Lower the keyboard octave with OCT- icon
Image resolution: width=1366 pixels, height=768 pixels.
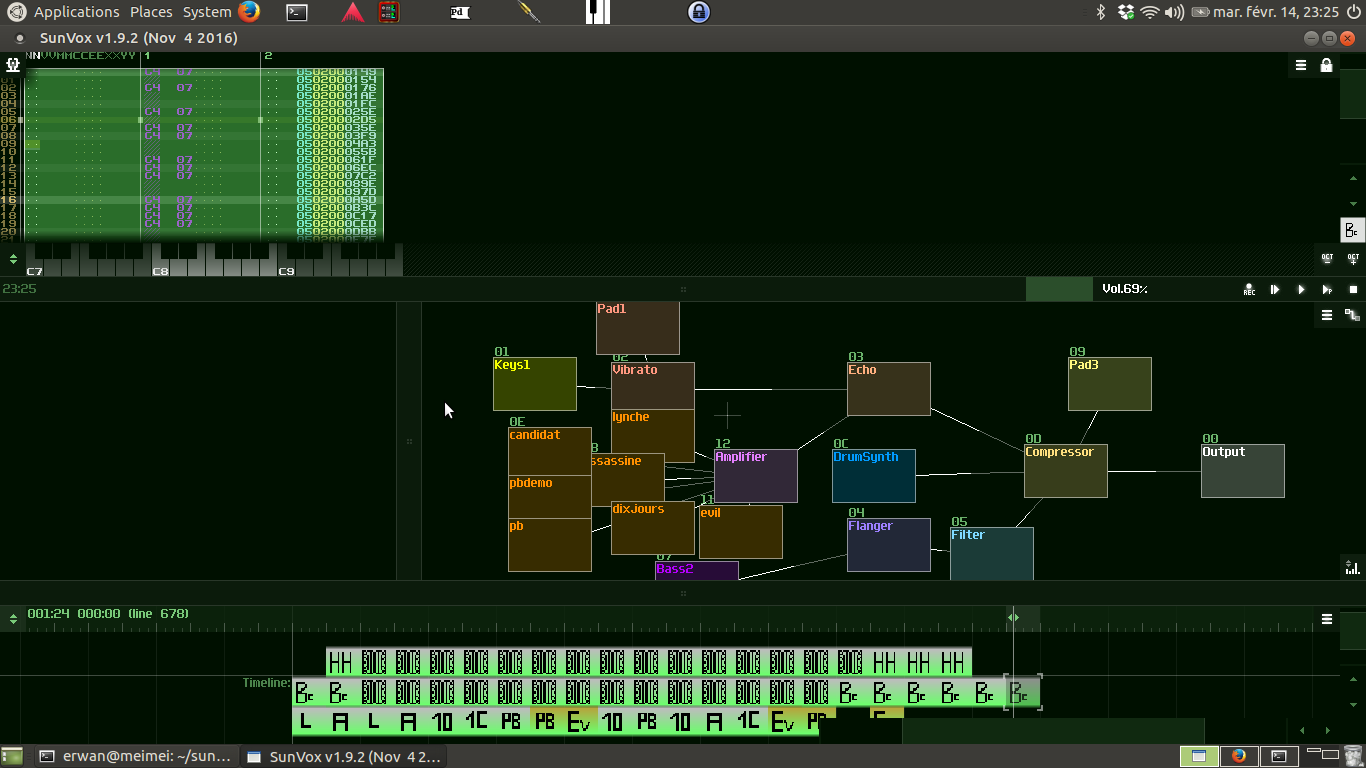1327,258
